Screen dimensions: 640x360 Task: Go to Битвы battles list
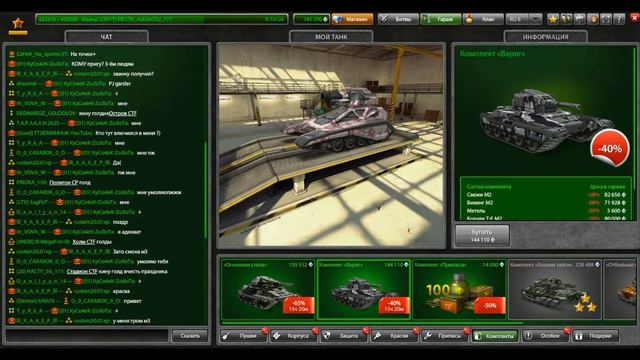tap(398, 19)
